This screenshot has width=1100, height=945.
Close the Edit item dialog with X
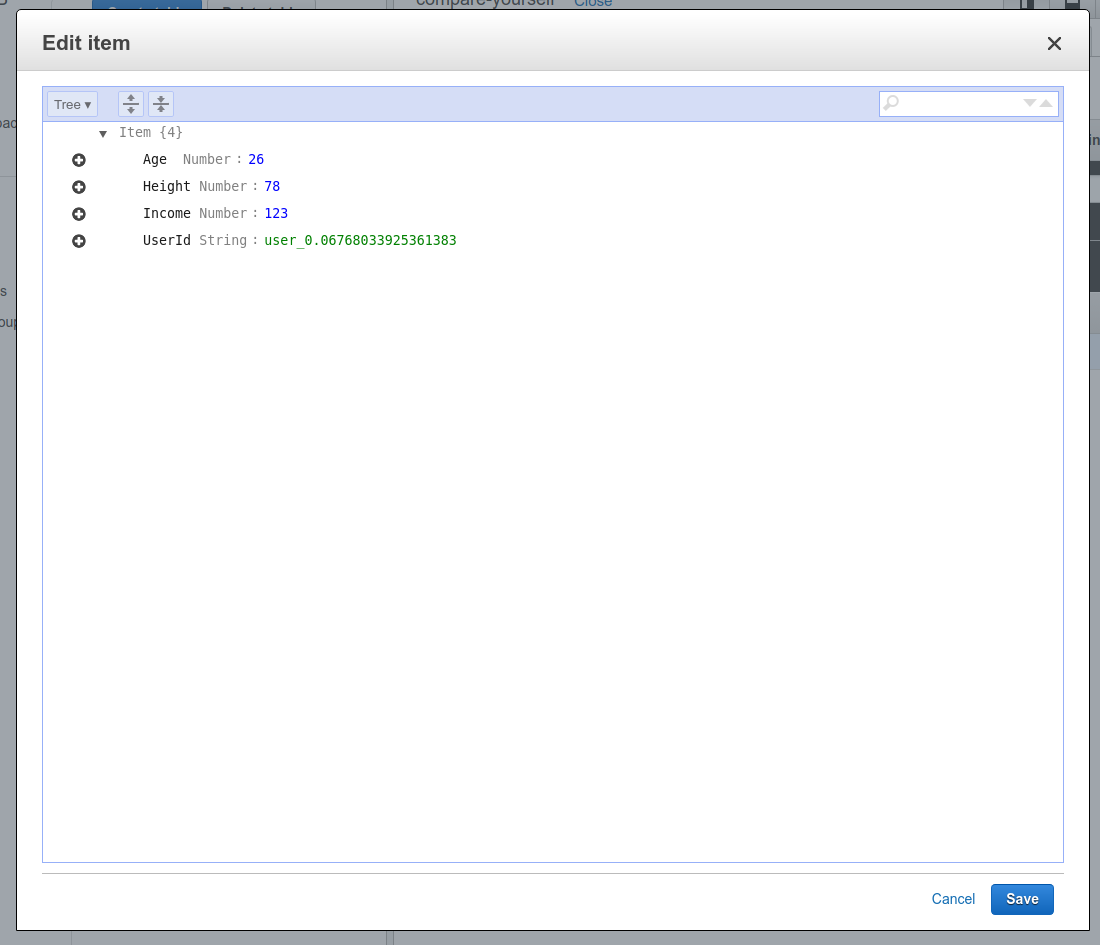pyautogui.click(x=1054, y=43)
